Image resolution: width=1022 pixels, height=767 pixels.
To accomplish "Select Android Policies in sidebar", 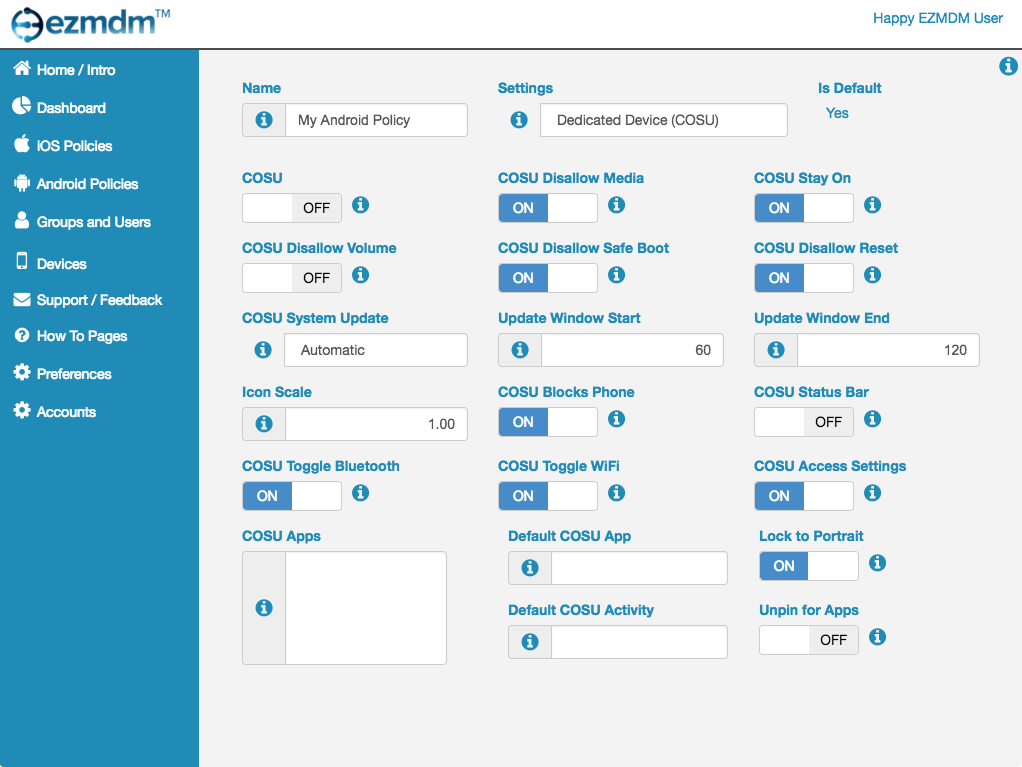I will [76, 184].
